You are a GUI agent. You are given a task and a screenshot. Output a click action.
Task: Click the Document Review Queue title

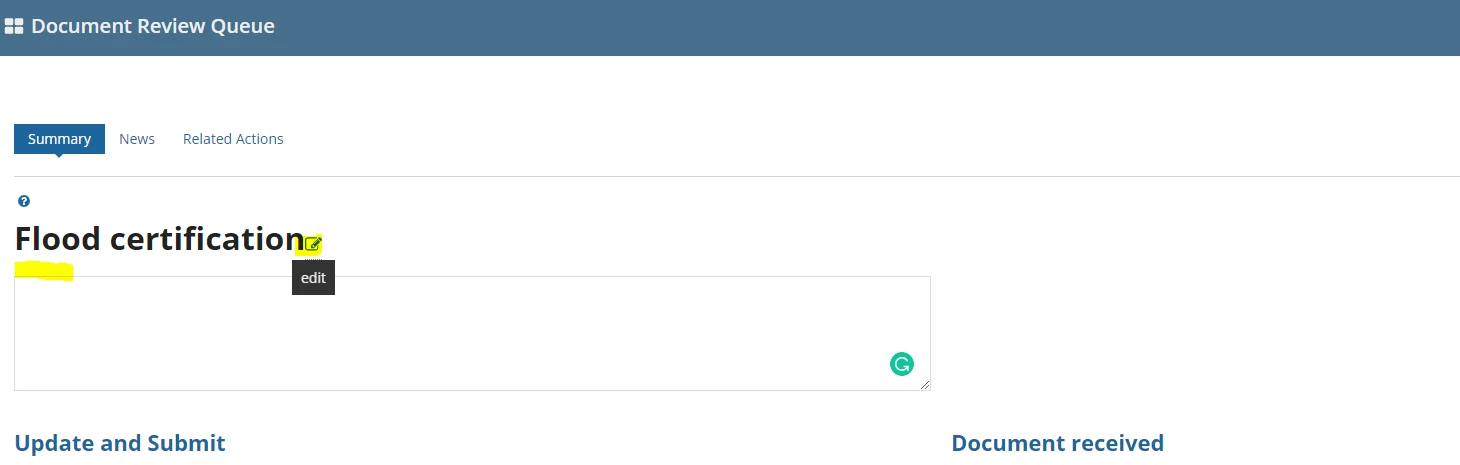153,26
